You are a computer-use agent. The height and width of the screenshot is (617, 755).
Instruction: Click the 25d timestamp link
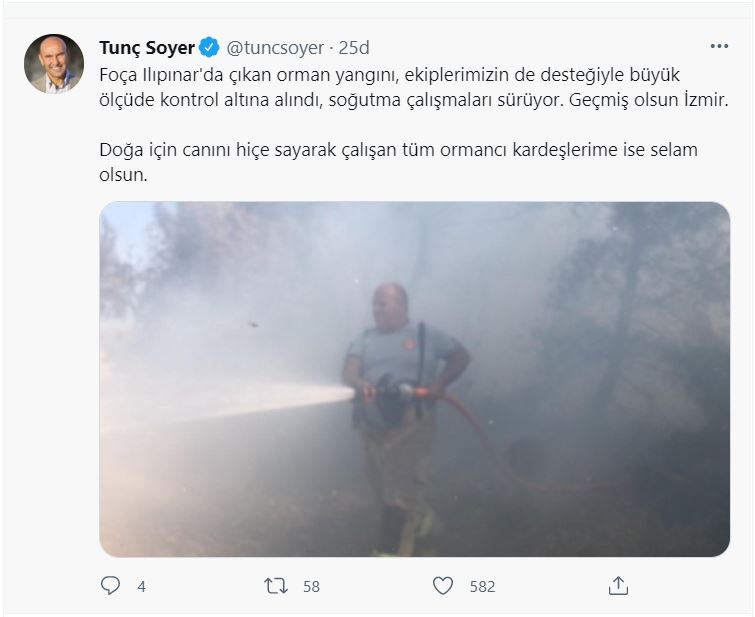[354, 48]
